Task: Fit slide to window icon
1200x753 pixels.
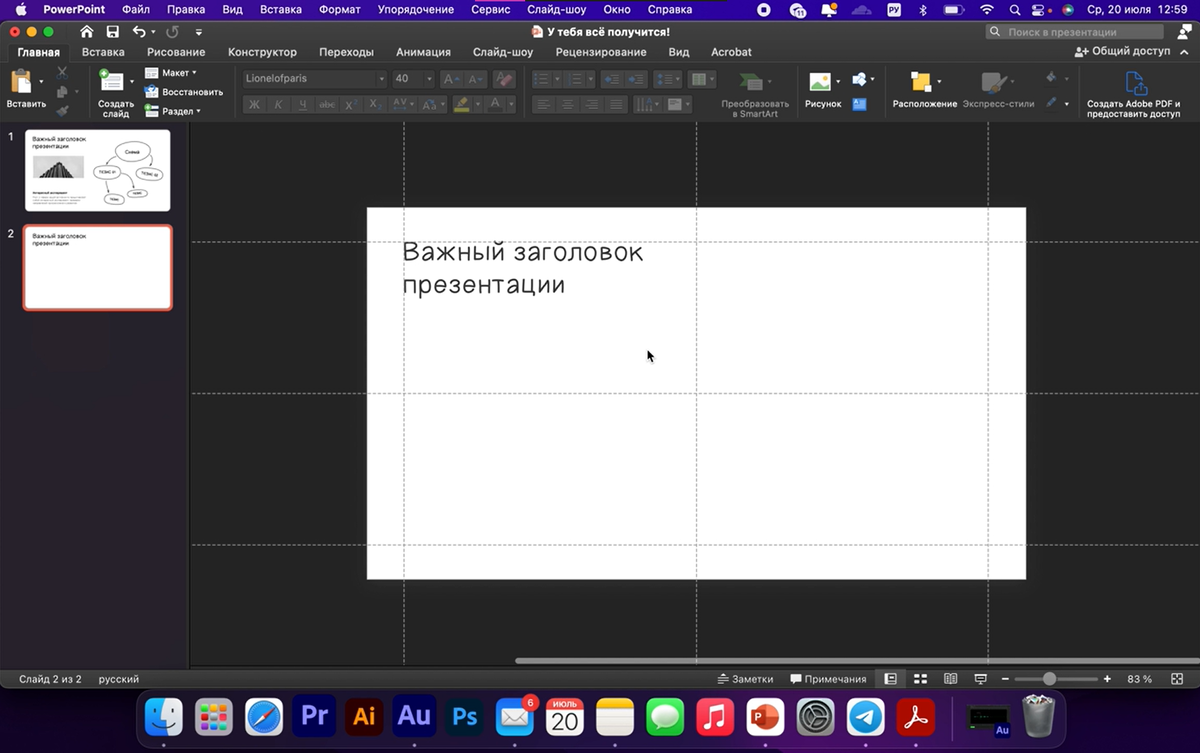Action: [1177, 679]
